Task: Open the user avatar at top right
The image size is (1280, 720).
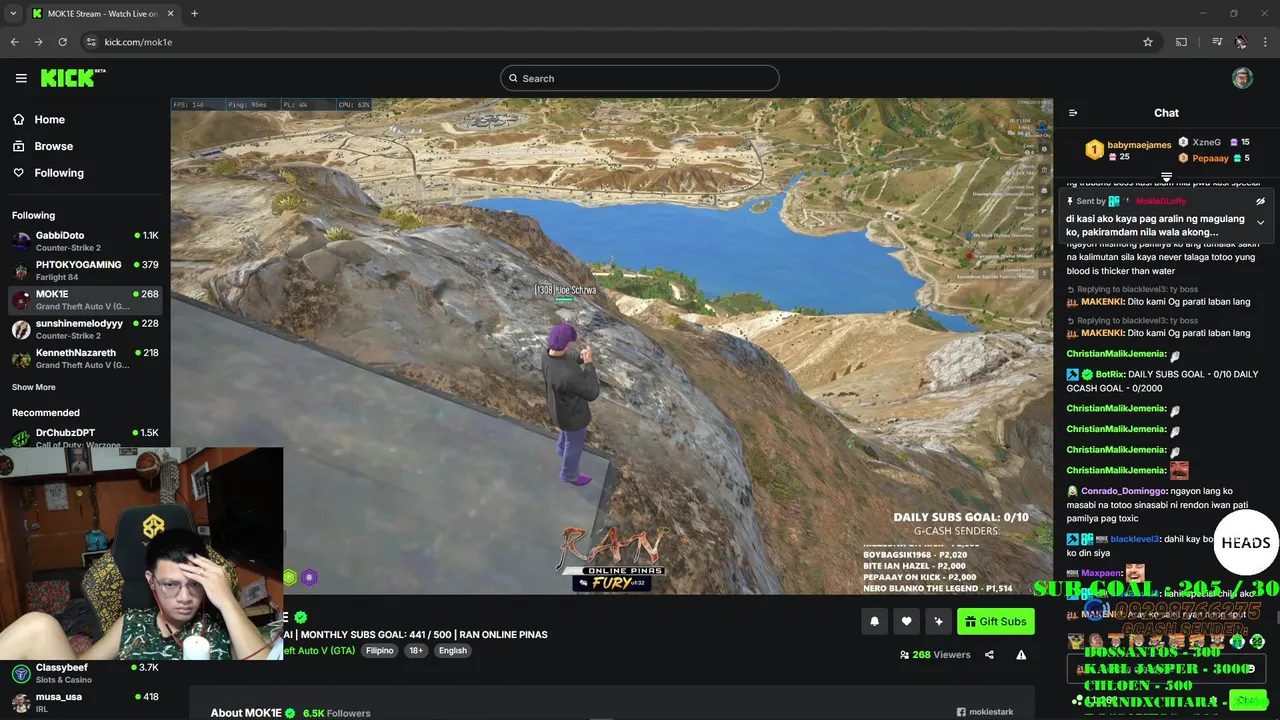Action: [x=1242, y=78]
